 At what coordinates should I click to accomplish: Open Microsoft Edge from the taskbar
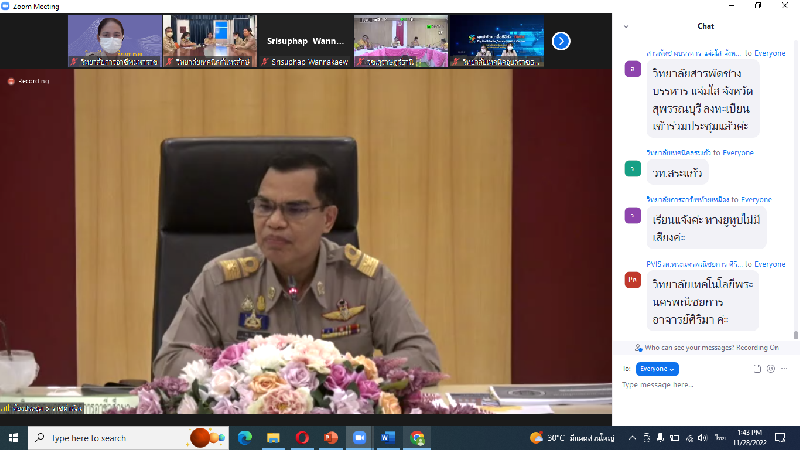(x=245, y=438)
